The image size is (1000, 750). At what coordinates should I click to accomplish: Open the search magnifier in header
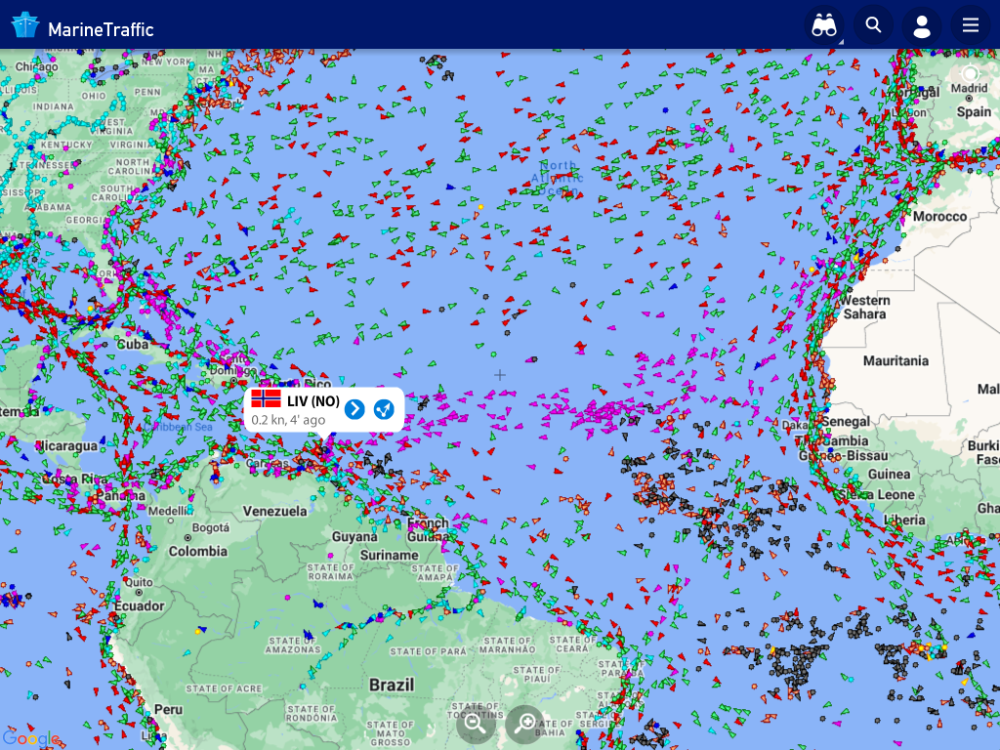[x=873, y=26]
